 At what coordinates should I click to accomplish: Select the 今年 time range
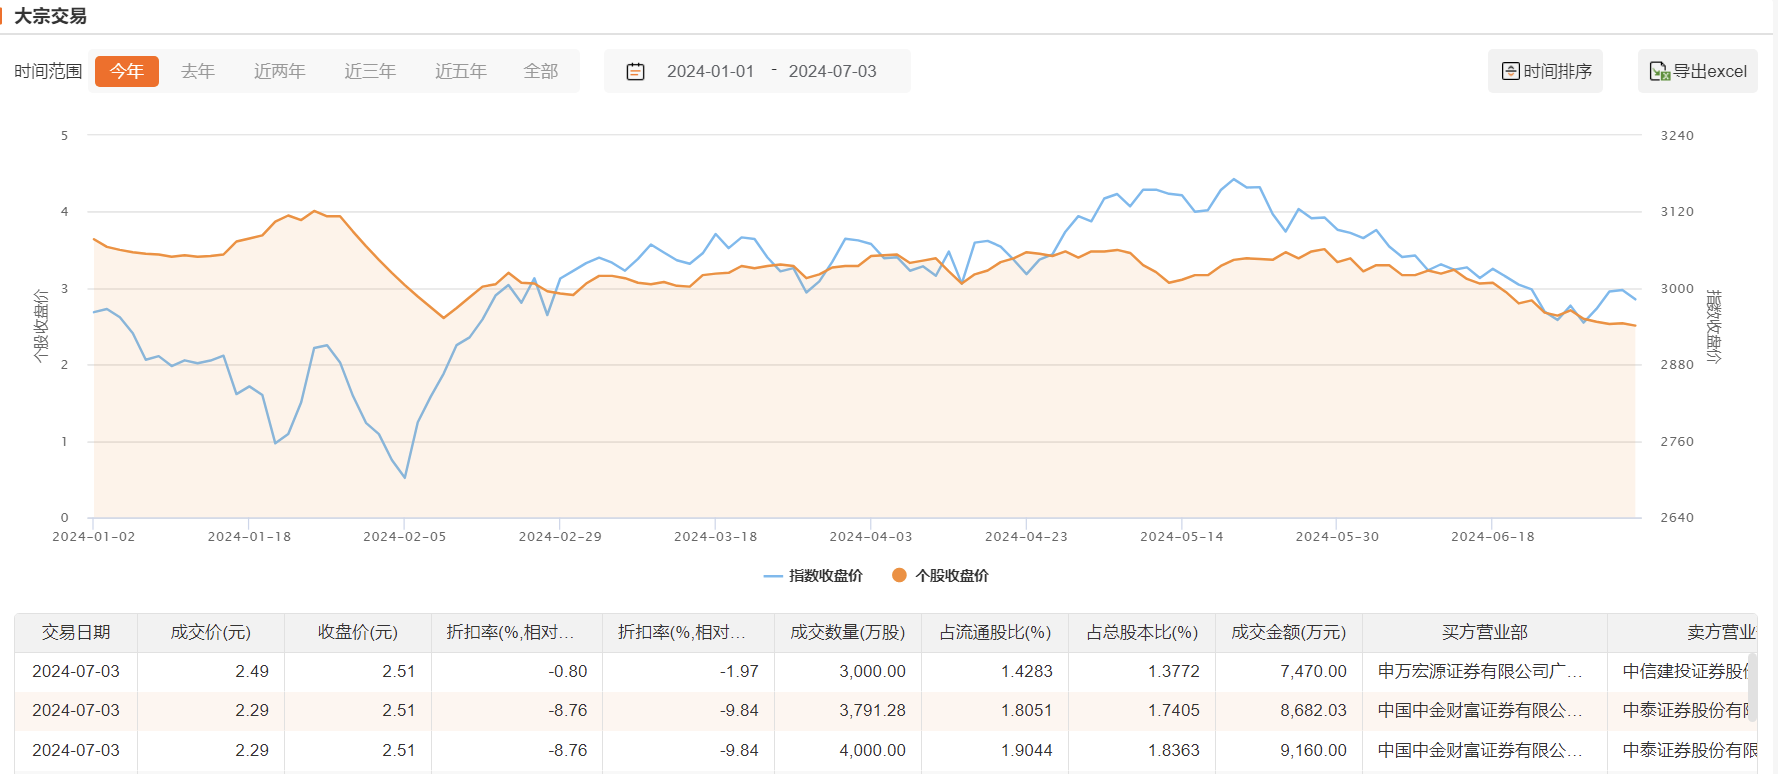pyautogui.click(x=127, y=71)
